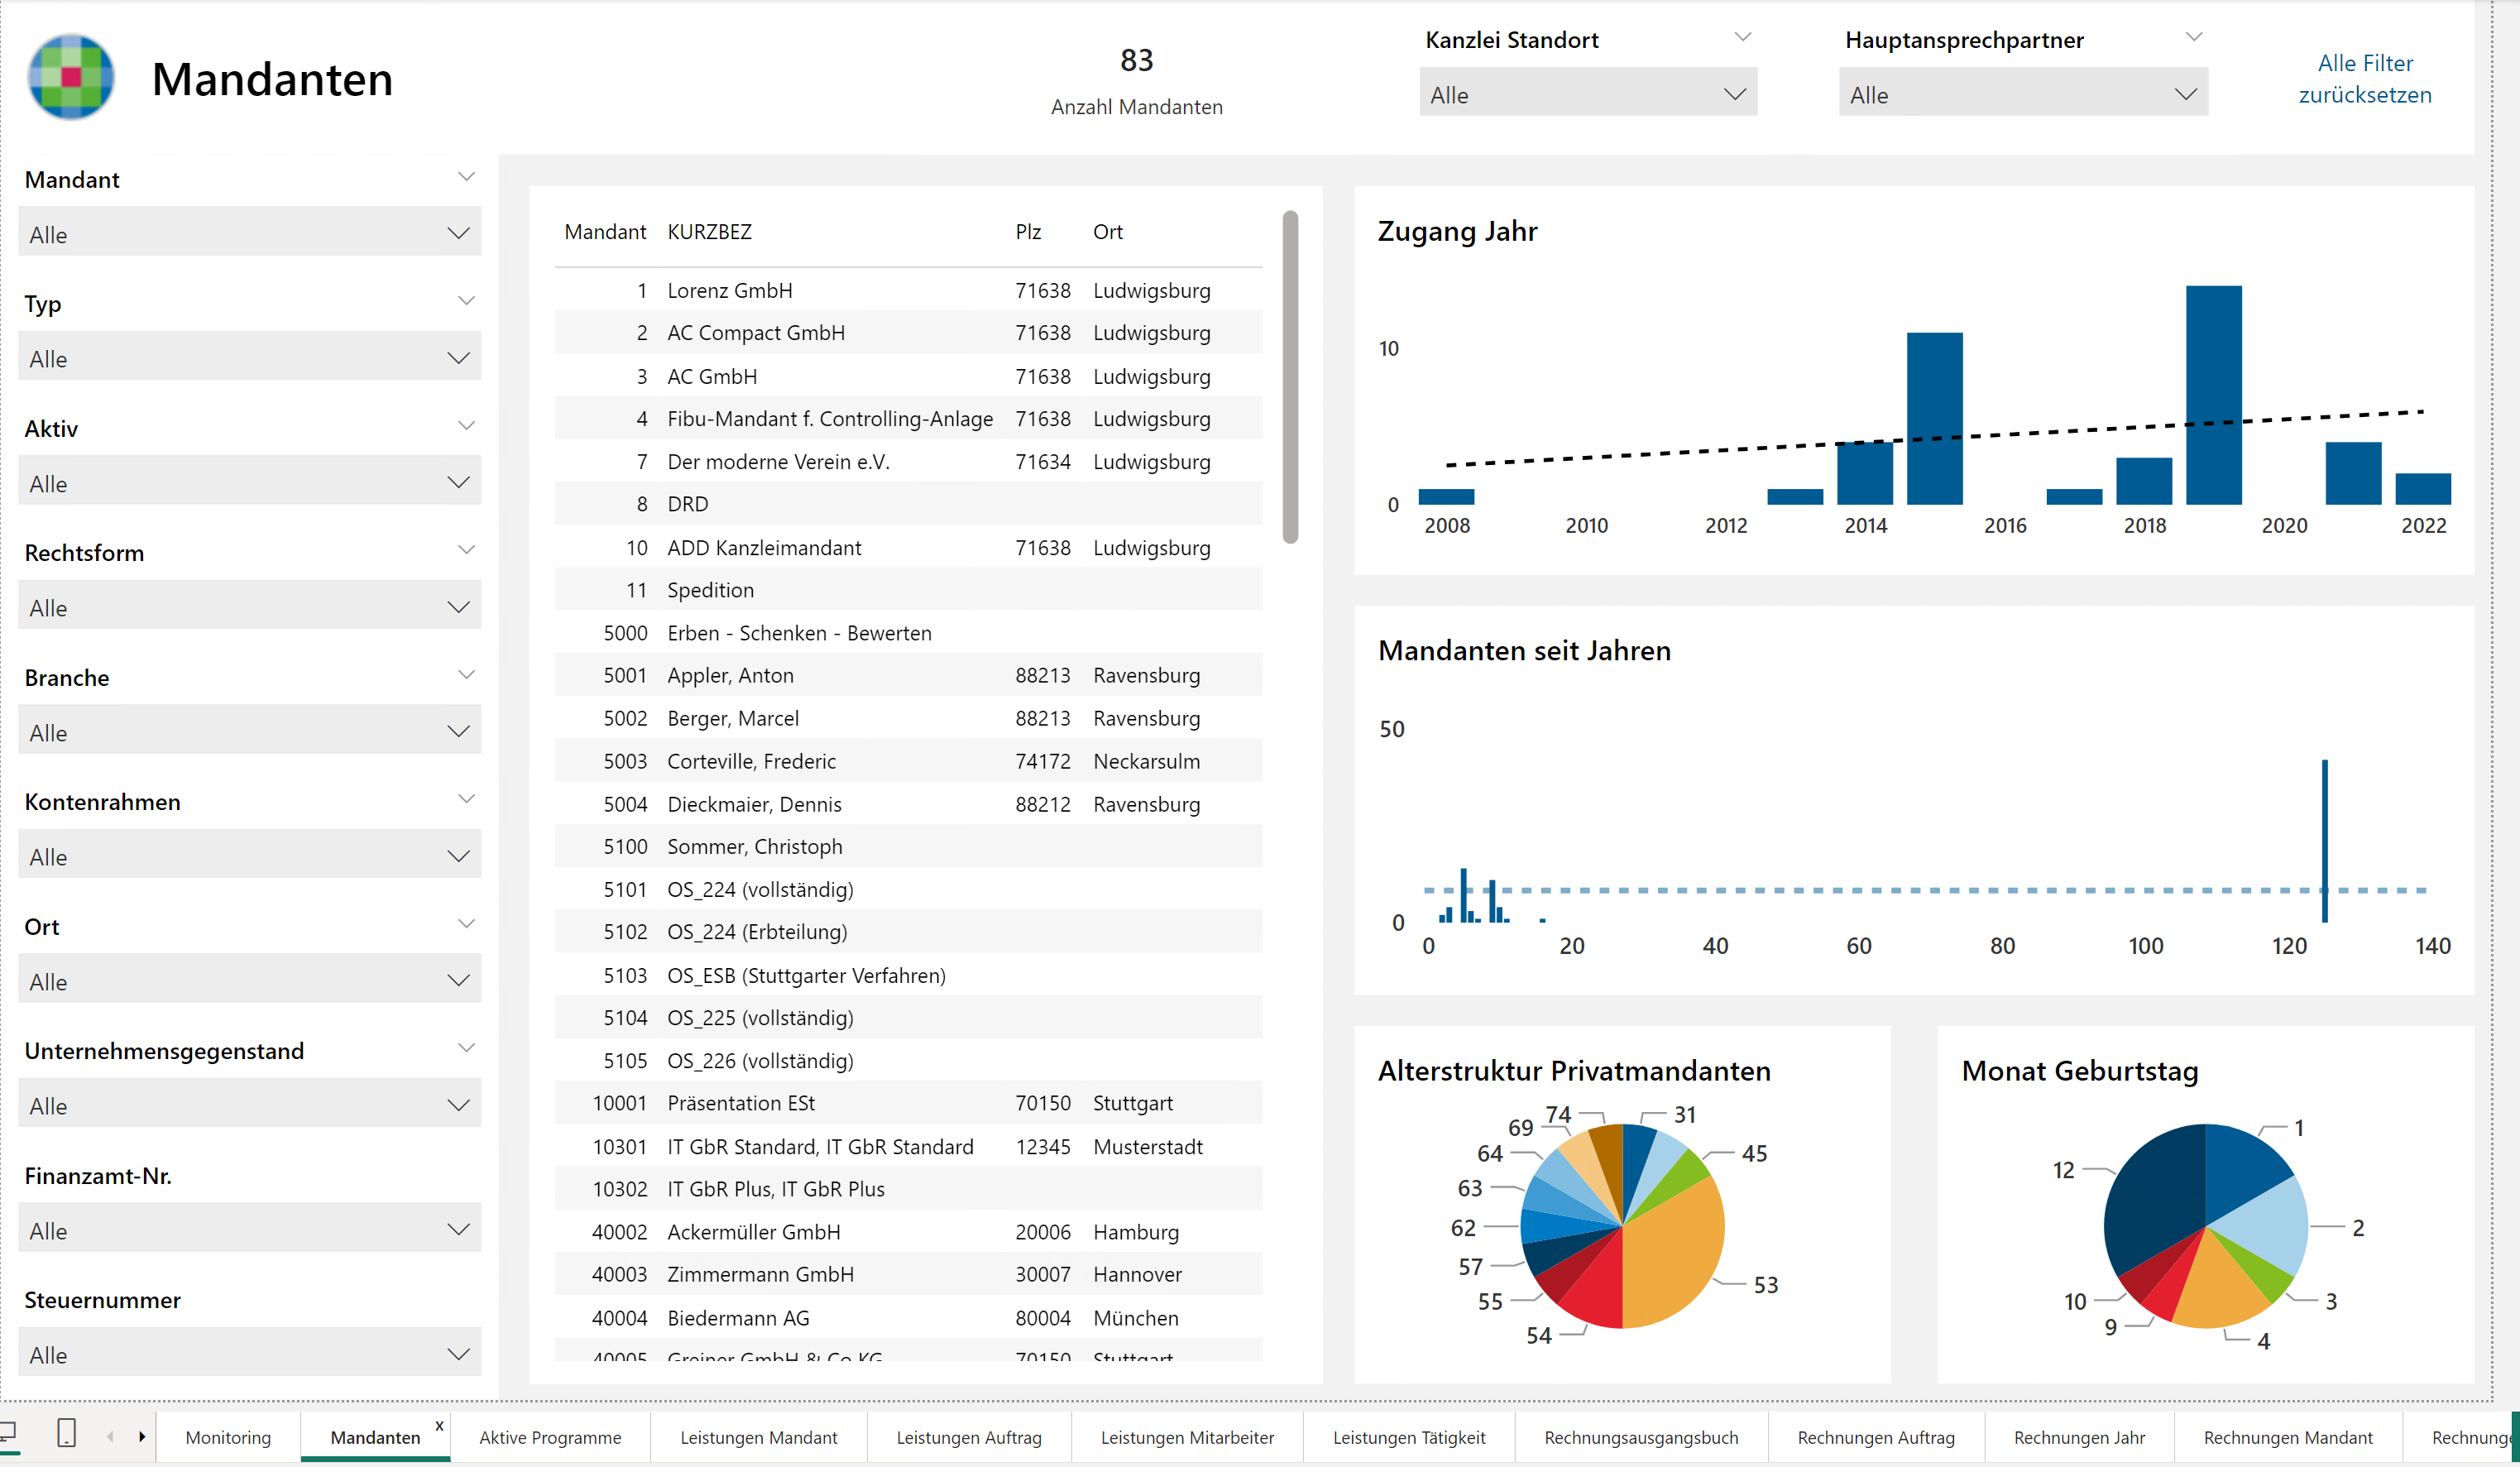This screenshot has width=2520, height=1467.
Task: Select the Ackermüller GmbH table row
Action: click(x=908, y=1232)
